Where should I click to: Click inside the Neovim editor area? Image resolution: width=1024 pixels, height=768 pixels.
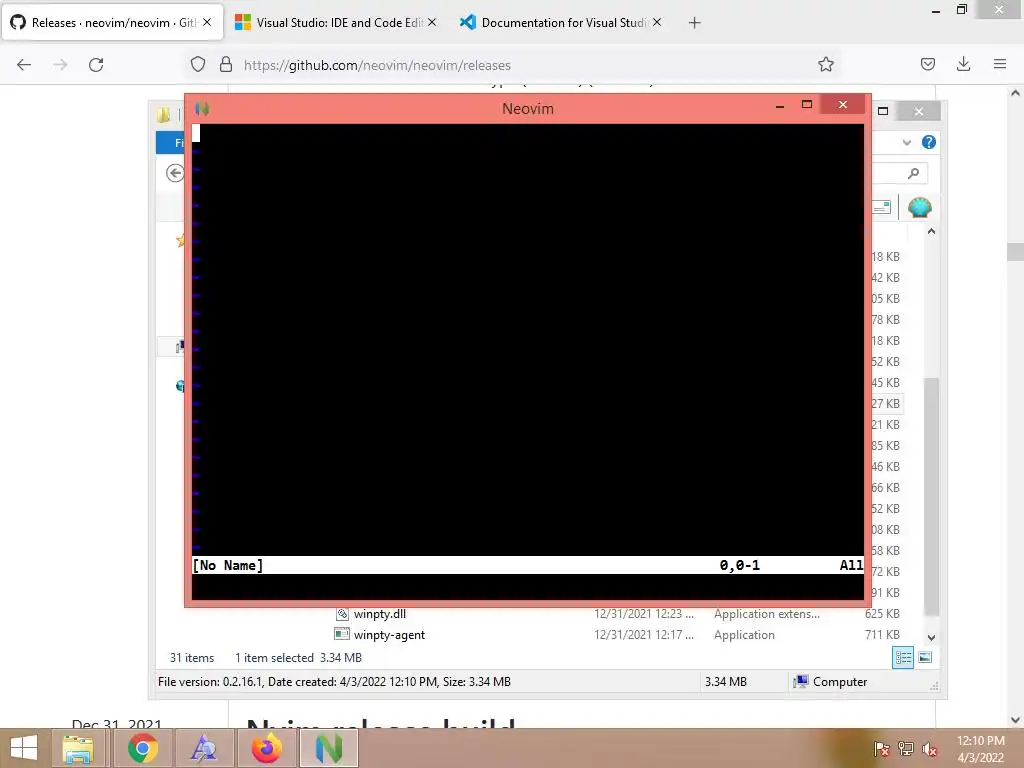coord(528,340)
